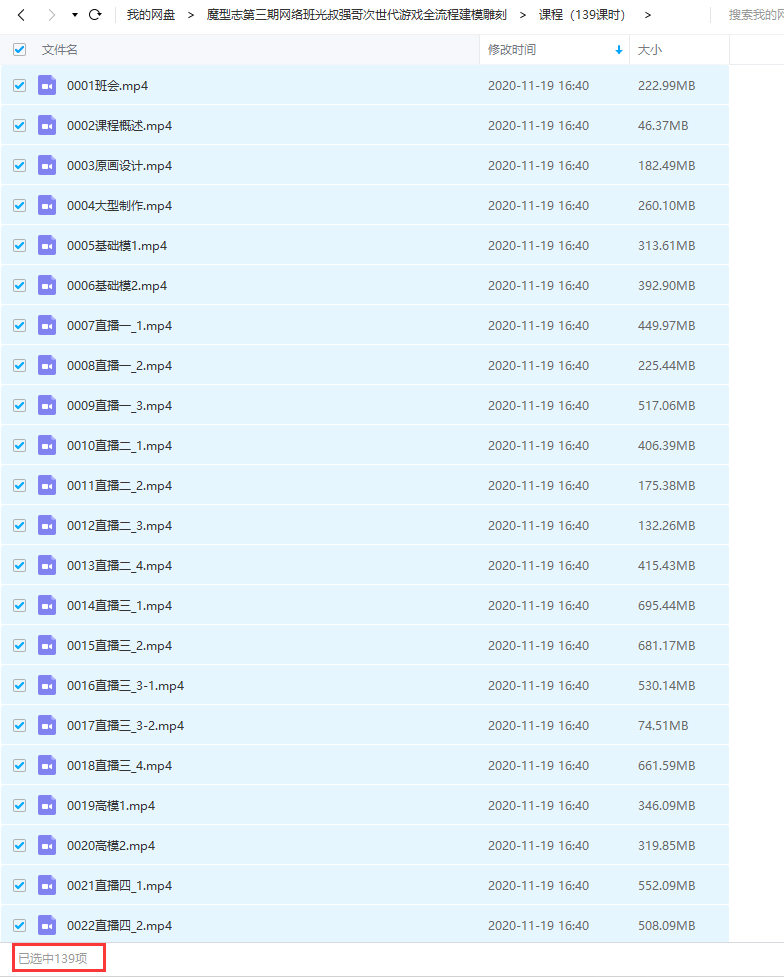Click the sort arrow in 修改时间 column
The image size is (784, 977).
pyautogui.click(x=619, y=50)
